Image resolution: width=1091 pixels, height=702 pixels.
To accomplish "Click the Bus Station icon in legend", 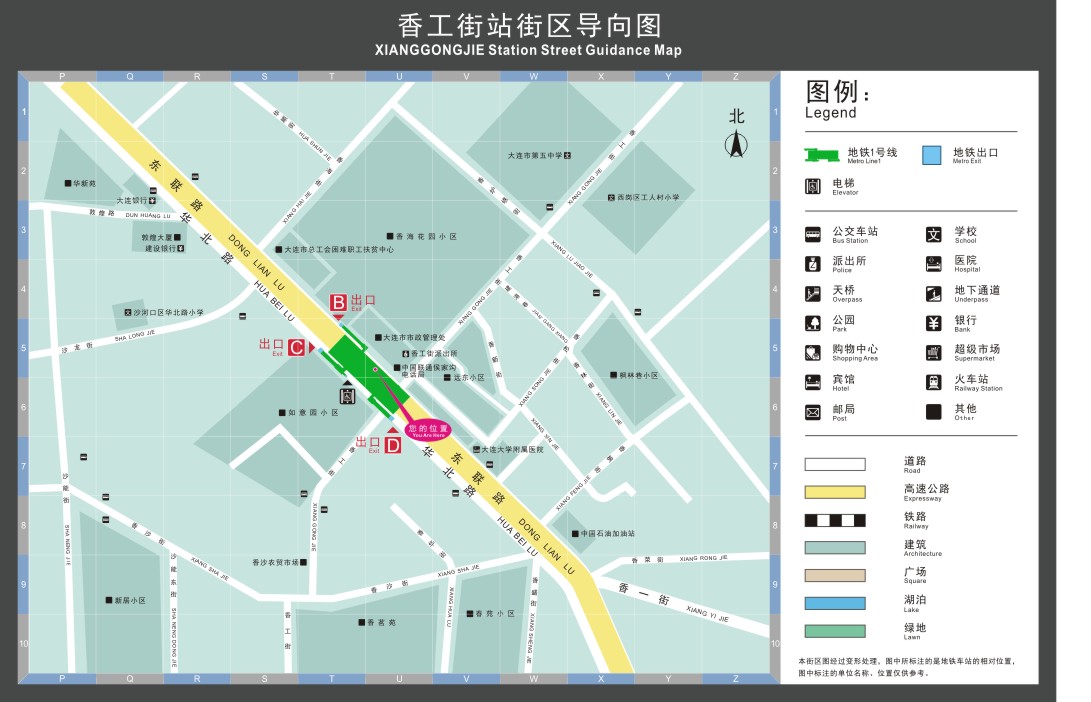I will point(814,235).
